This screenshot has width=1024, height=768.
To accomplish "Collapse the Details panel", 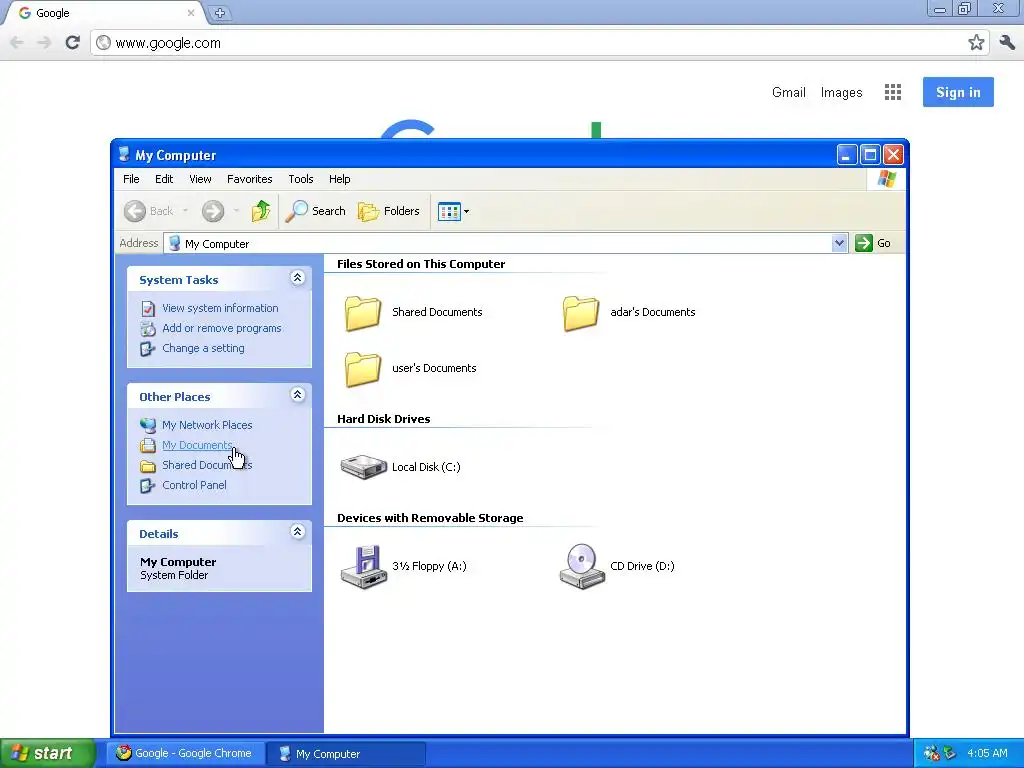I will tap(297, 532).
